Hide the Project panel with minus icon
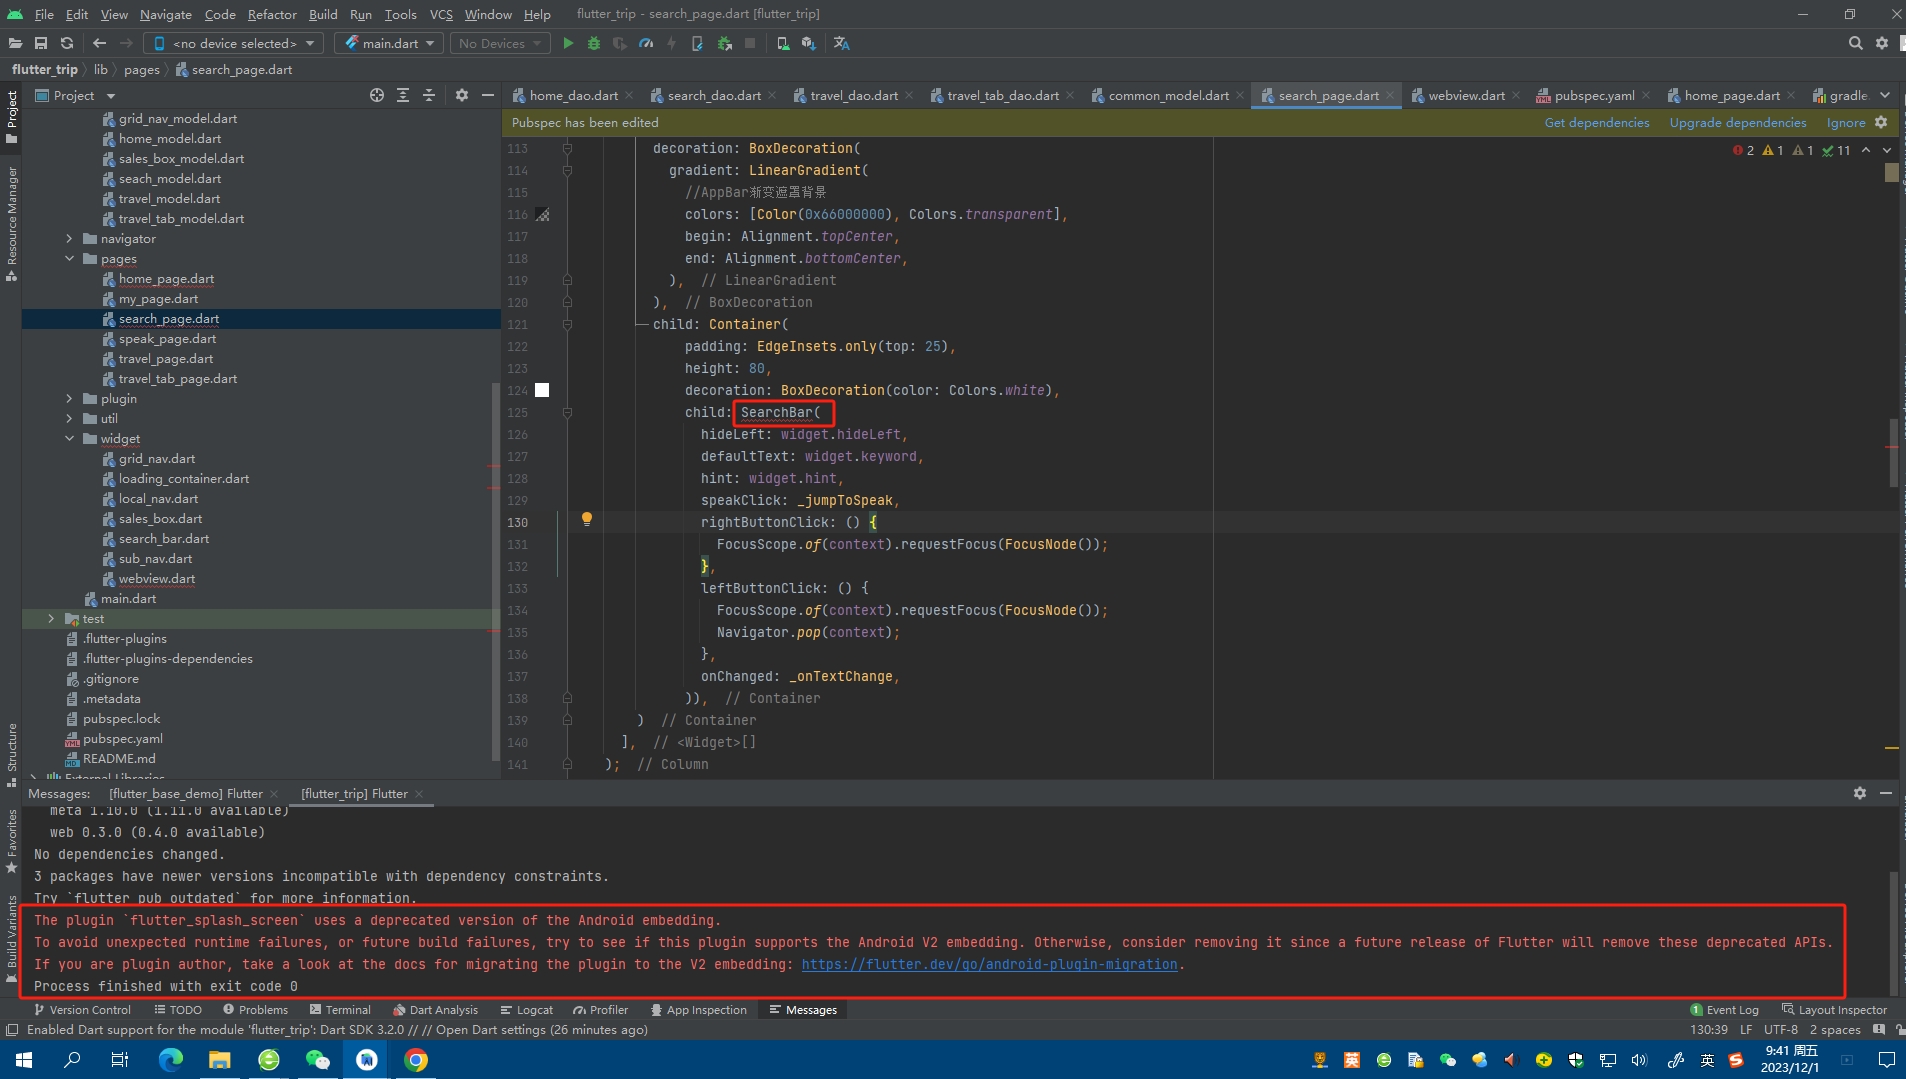Image resolution: width=1906 pixels, height=1079 pixels. click(x=488, y=95)
